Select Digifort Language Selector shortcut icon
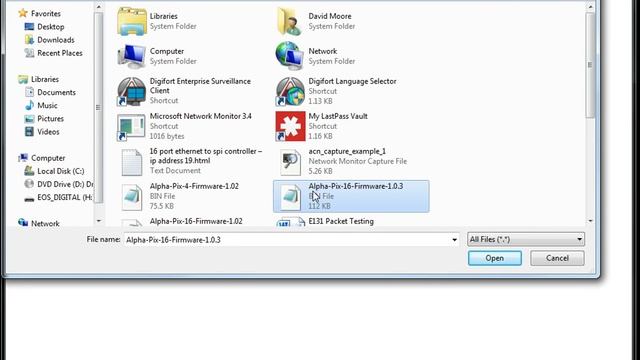 tap(290, 91)
